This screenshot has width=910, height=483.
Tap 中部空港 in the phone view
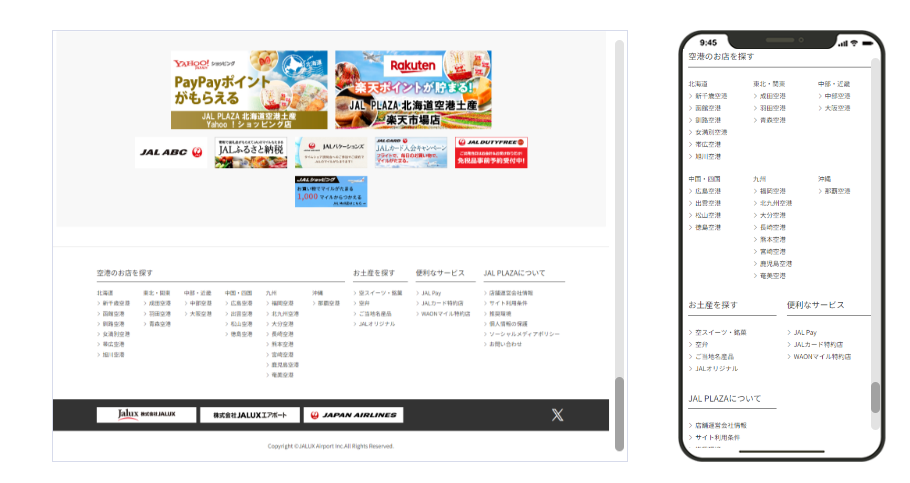click(x=837, y=96)
